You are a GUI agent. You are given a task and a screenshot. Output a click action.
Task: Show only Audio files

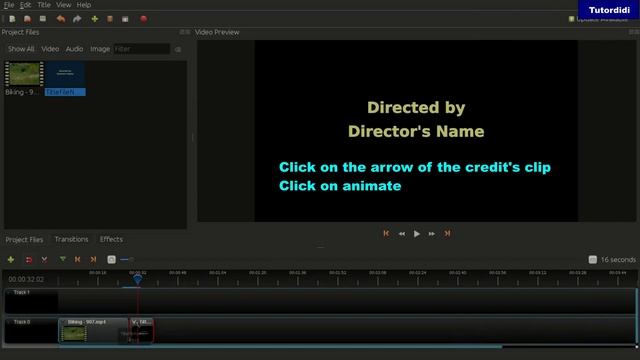tap(74, 49)
